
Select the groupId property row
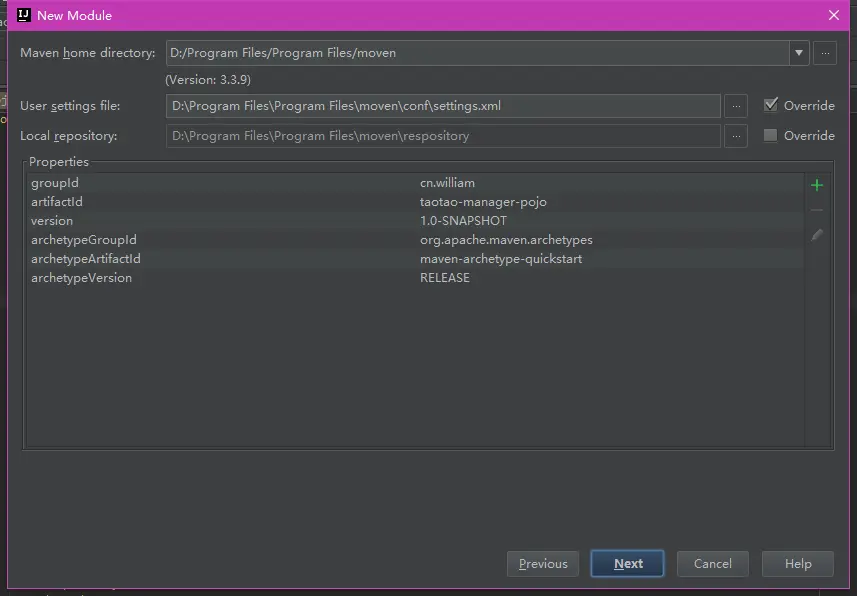pyautogui.click(x=415, y=183)
